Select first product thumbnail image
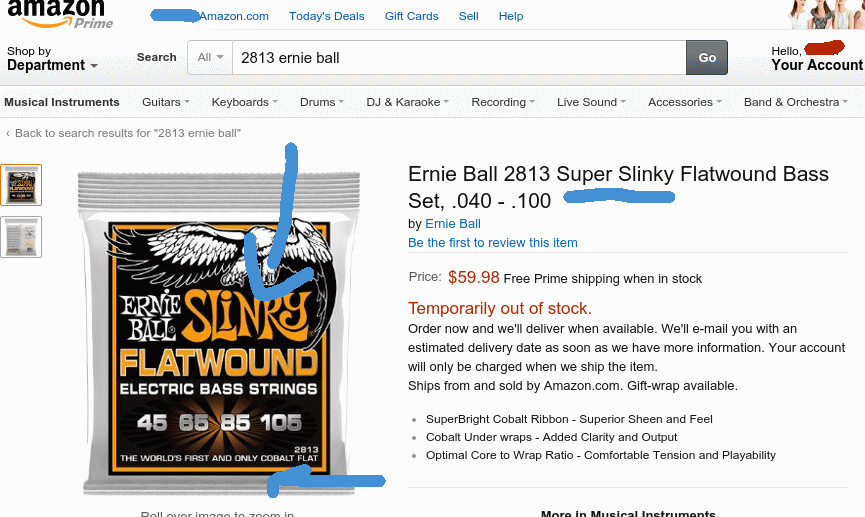This screenshot has height=517, width=865. 21,185
